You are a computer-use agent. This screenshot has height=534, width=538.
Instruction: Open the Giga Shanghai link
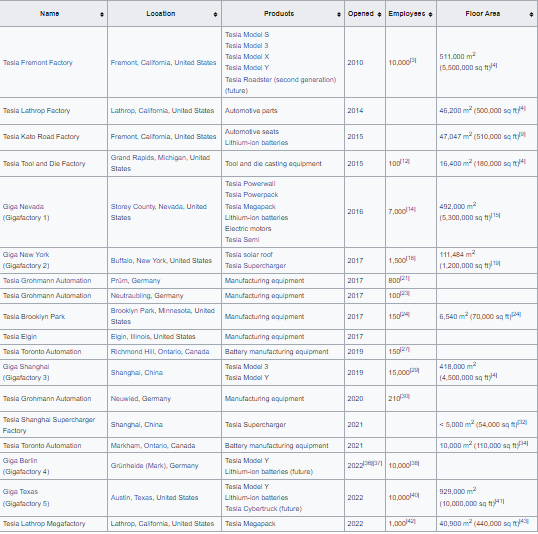coord(26,367)
